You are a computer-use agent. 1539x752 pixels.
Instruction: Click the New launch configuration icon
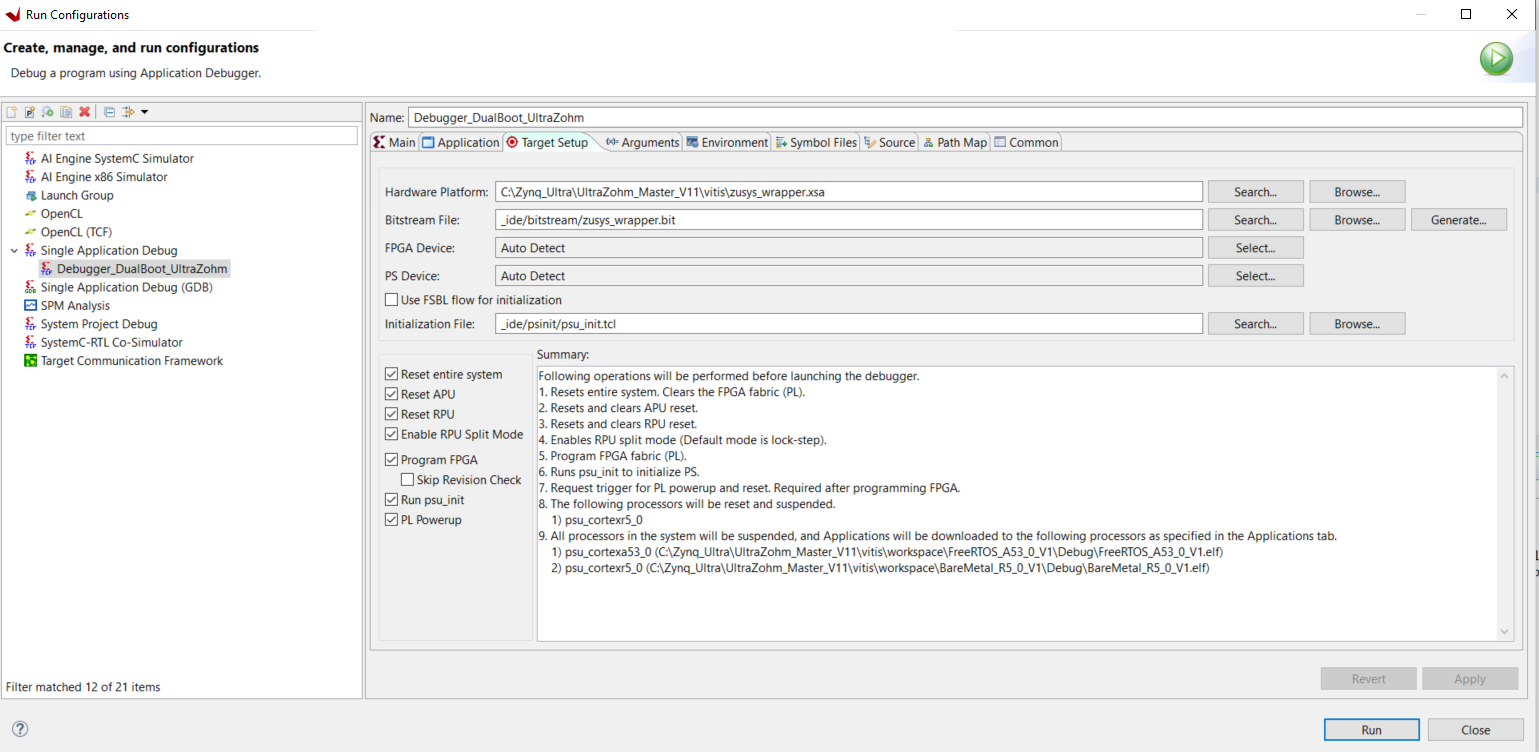click(12, 112)
